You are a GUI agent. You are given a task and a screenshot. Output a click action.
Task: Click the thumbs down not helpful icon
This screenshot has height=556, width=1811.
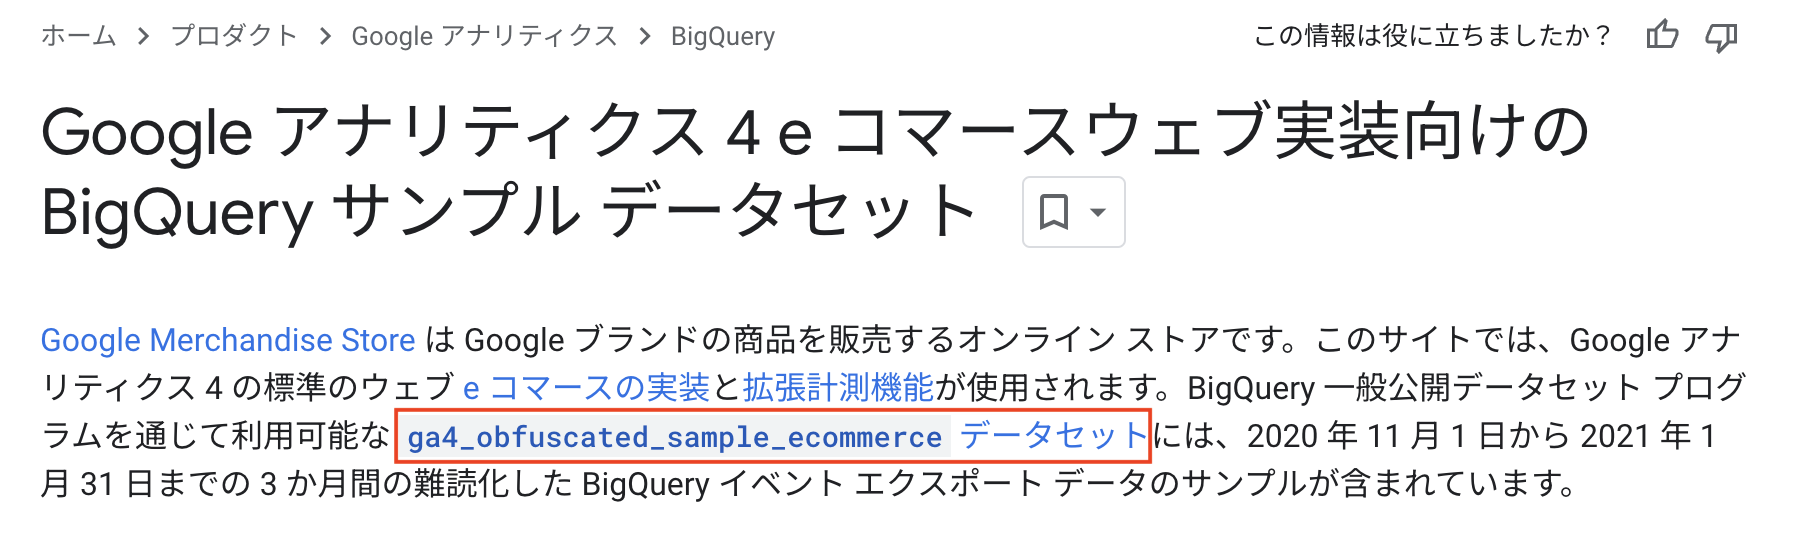(x=1721, y=37)
